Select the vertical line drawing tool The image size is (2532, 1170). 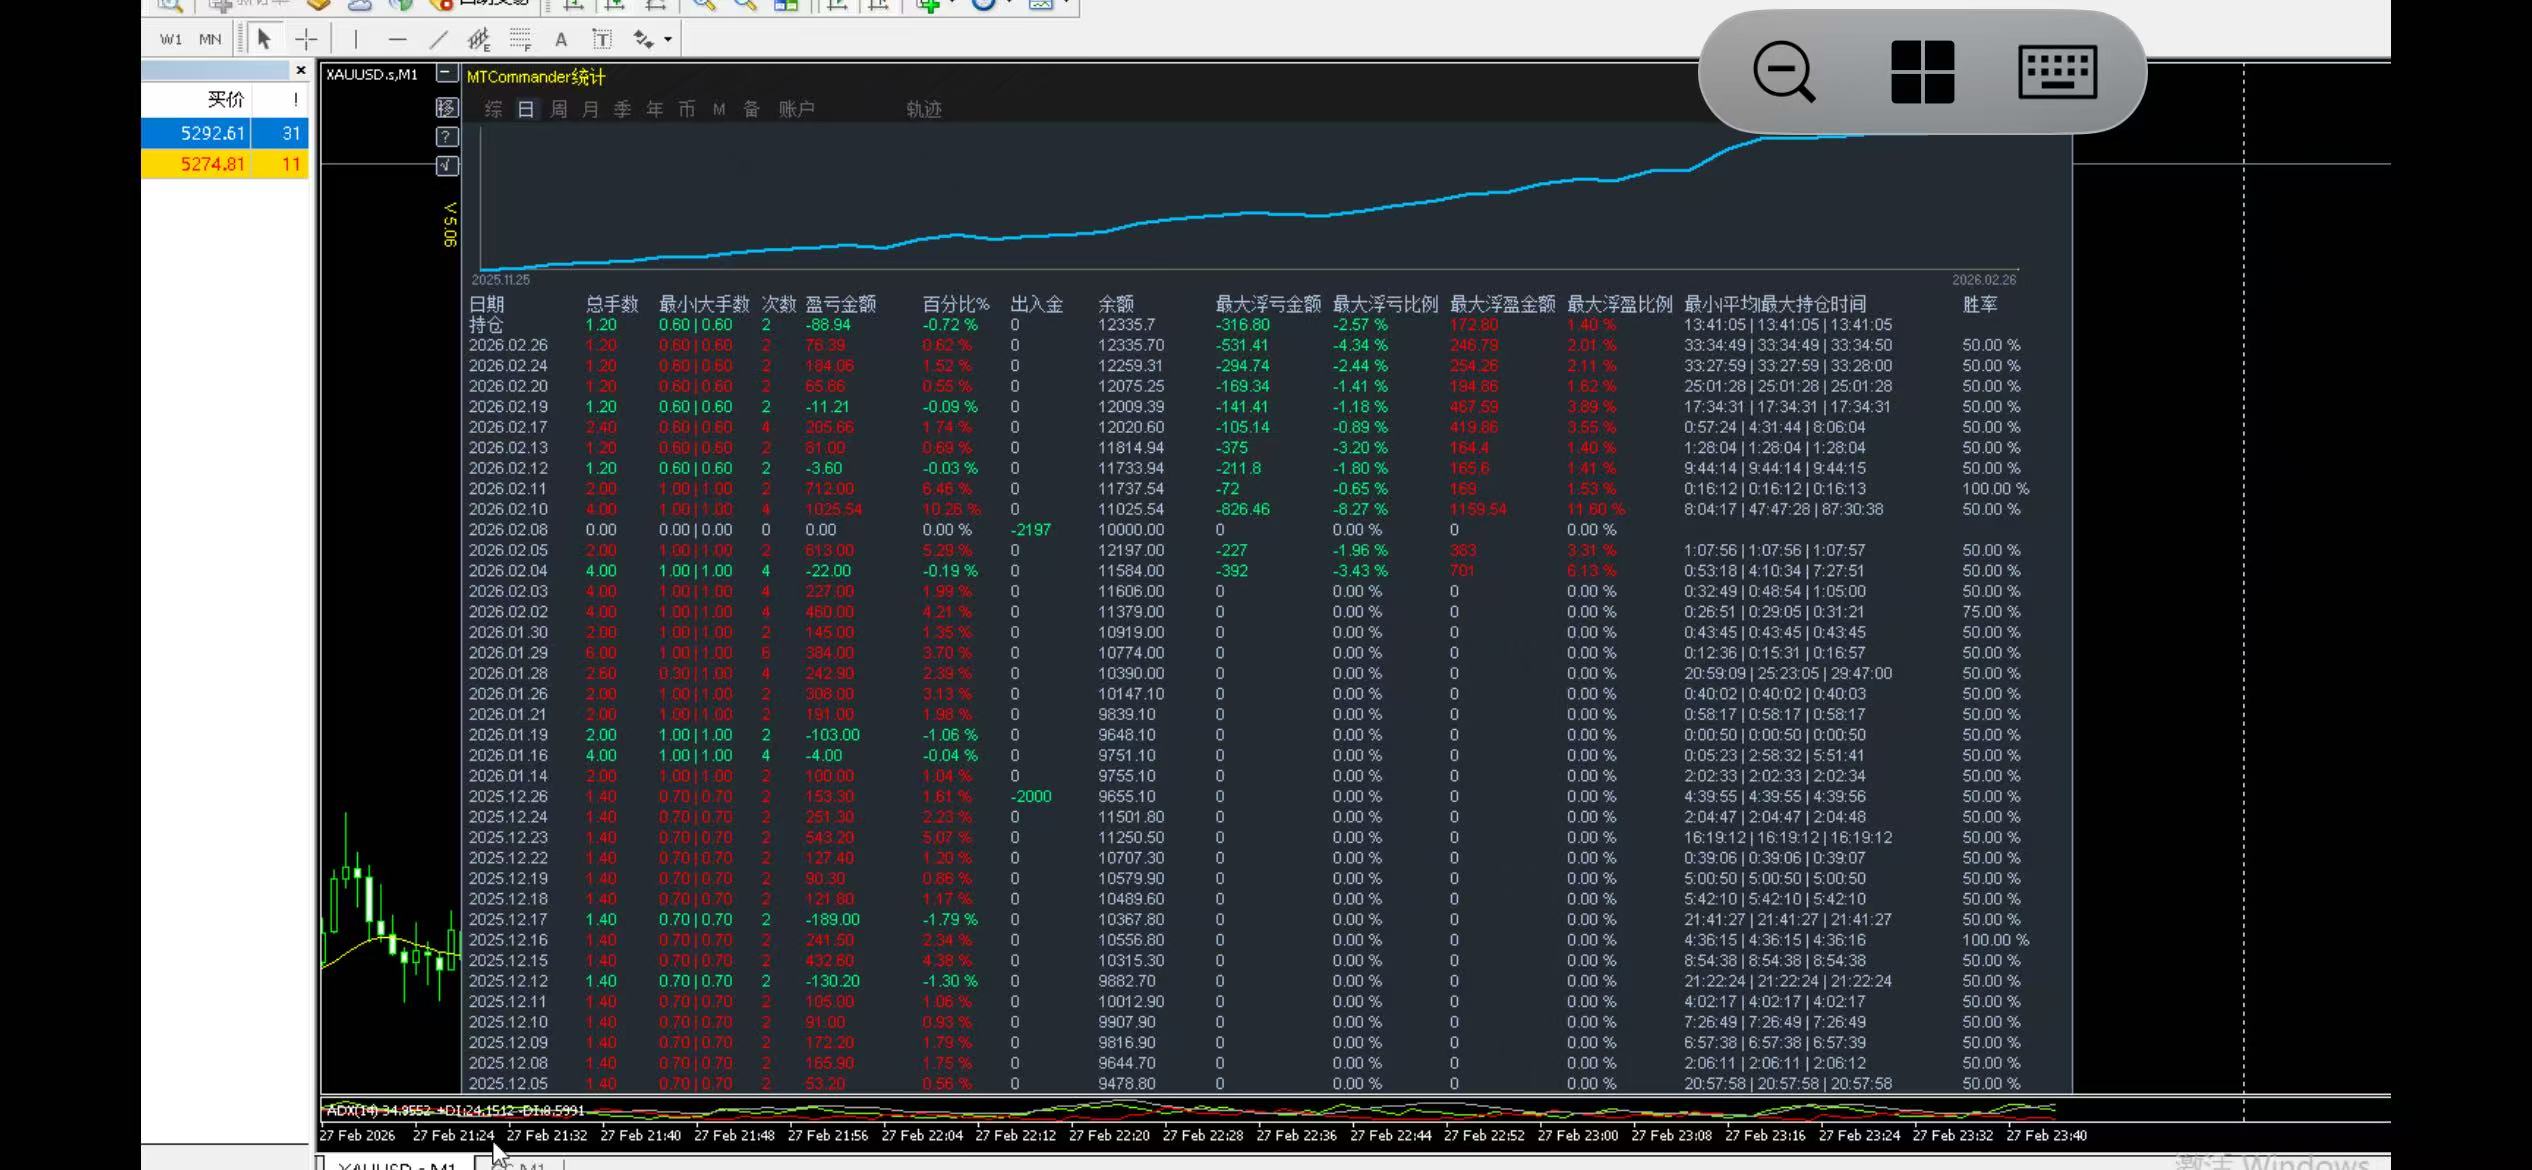pos(356,38)
